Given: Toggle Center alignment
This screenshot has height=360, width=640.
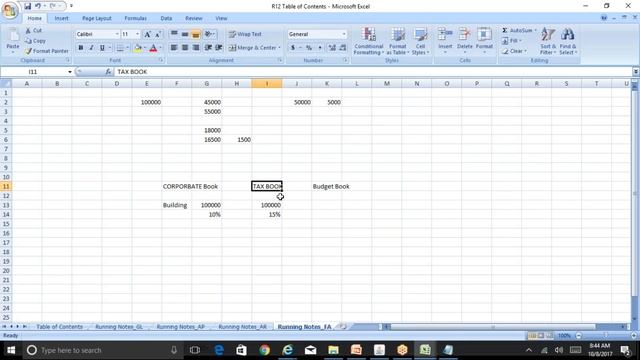Looking at the screenshot, I should pos(185,48).
